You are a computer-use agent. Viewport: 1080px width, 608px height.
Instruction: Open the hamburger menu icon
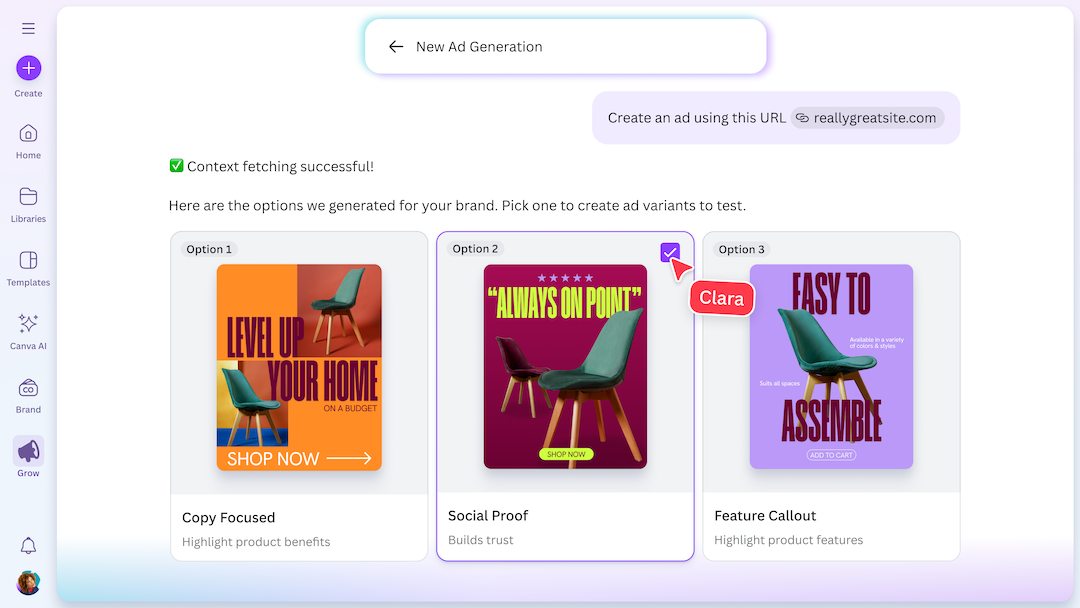[28, 29]
